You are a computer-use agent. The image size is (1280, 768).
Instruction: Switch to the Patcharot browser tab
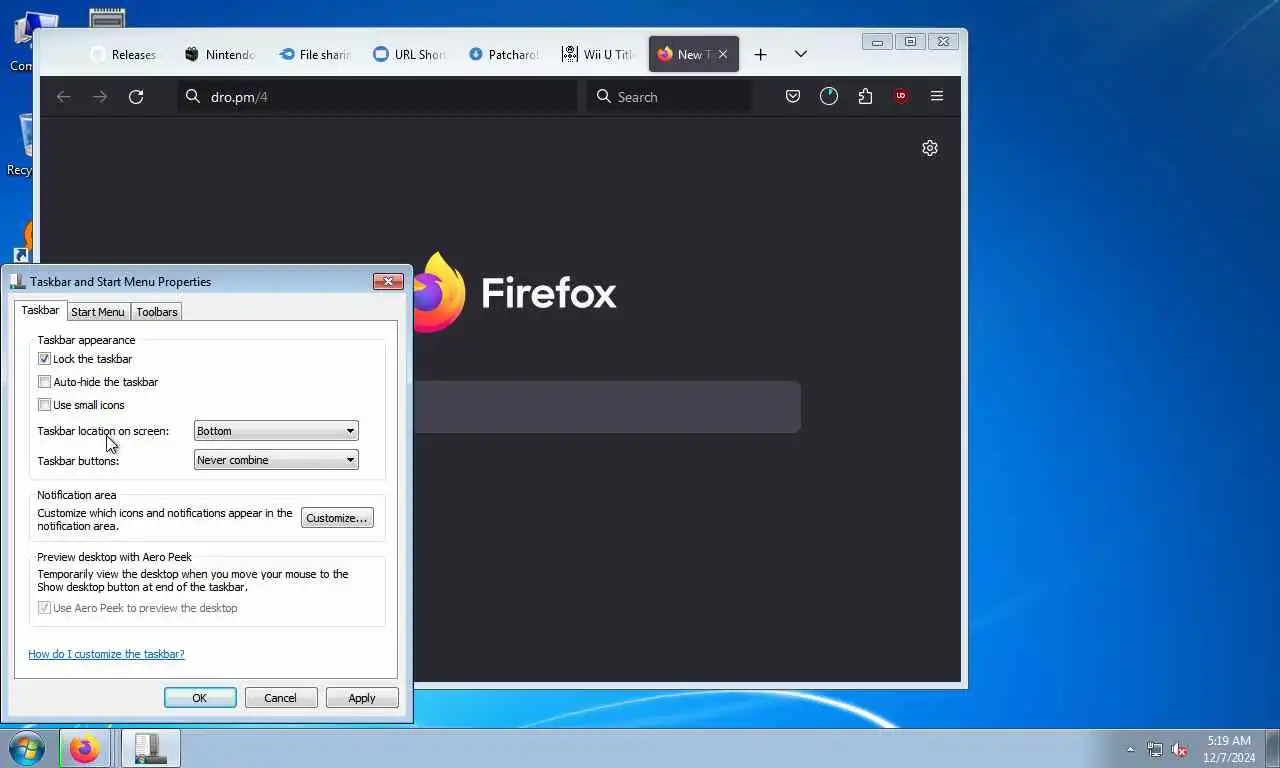(x=502, y=54)
